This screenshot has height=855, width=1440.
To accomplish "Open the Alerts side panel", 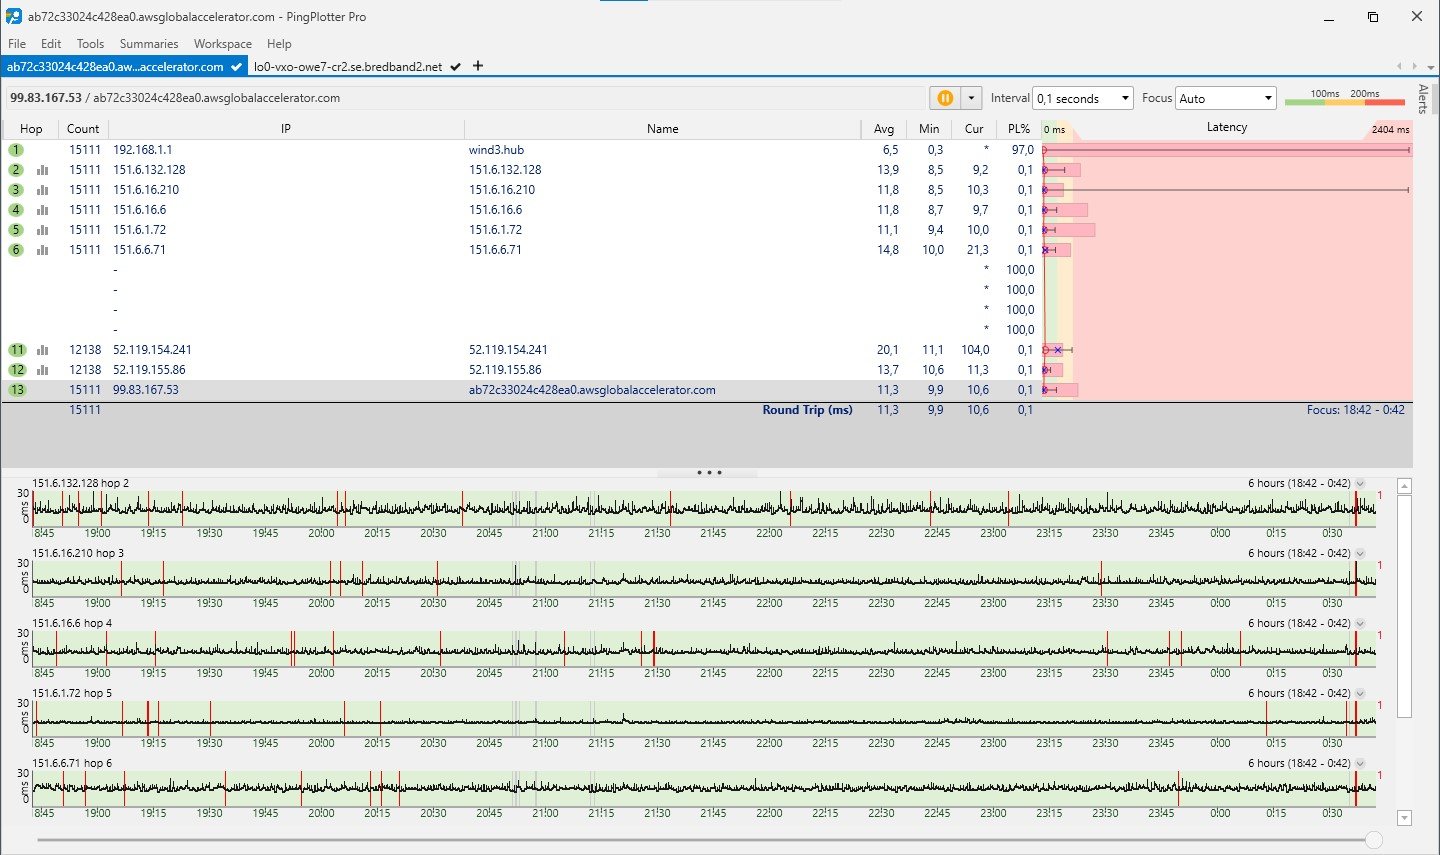I will [1423, 99].
